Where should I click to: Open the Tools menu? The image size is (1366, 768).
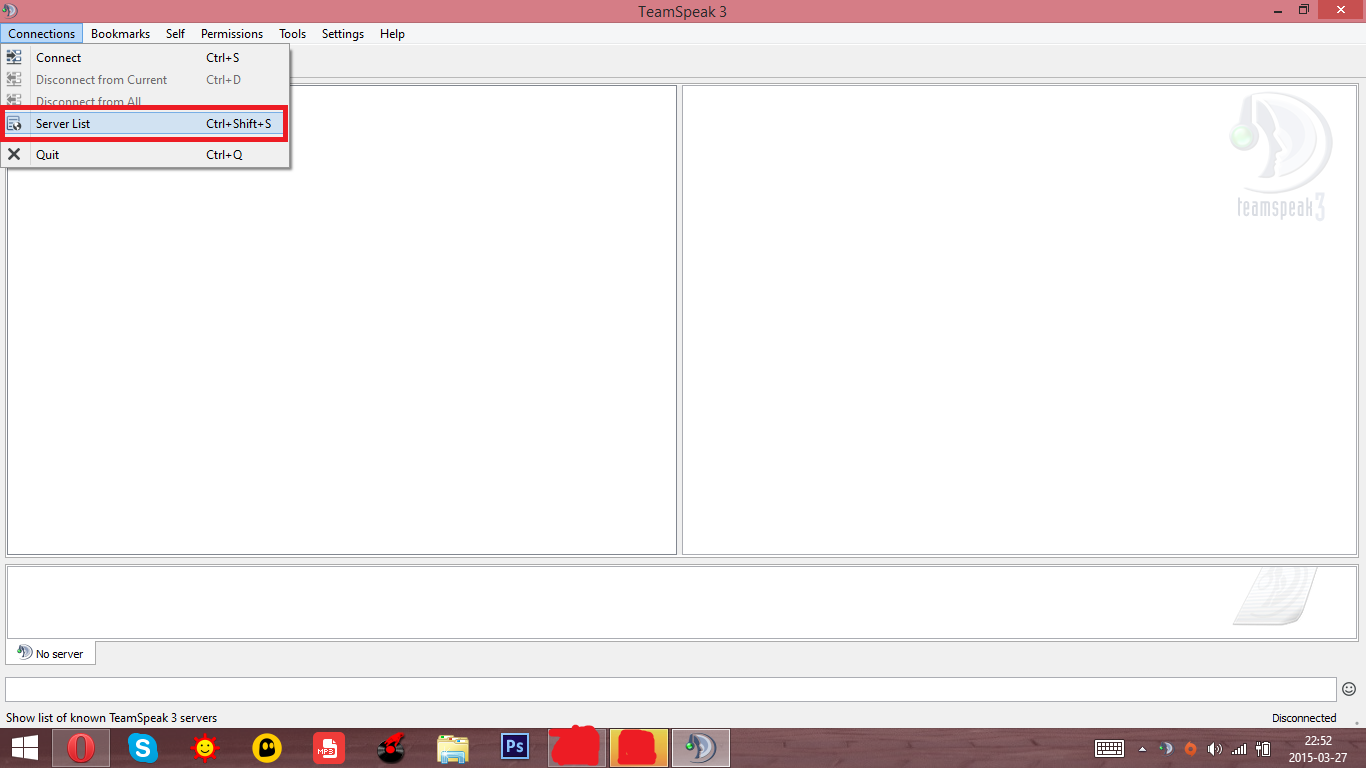(x=292, y=34)
